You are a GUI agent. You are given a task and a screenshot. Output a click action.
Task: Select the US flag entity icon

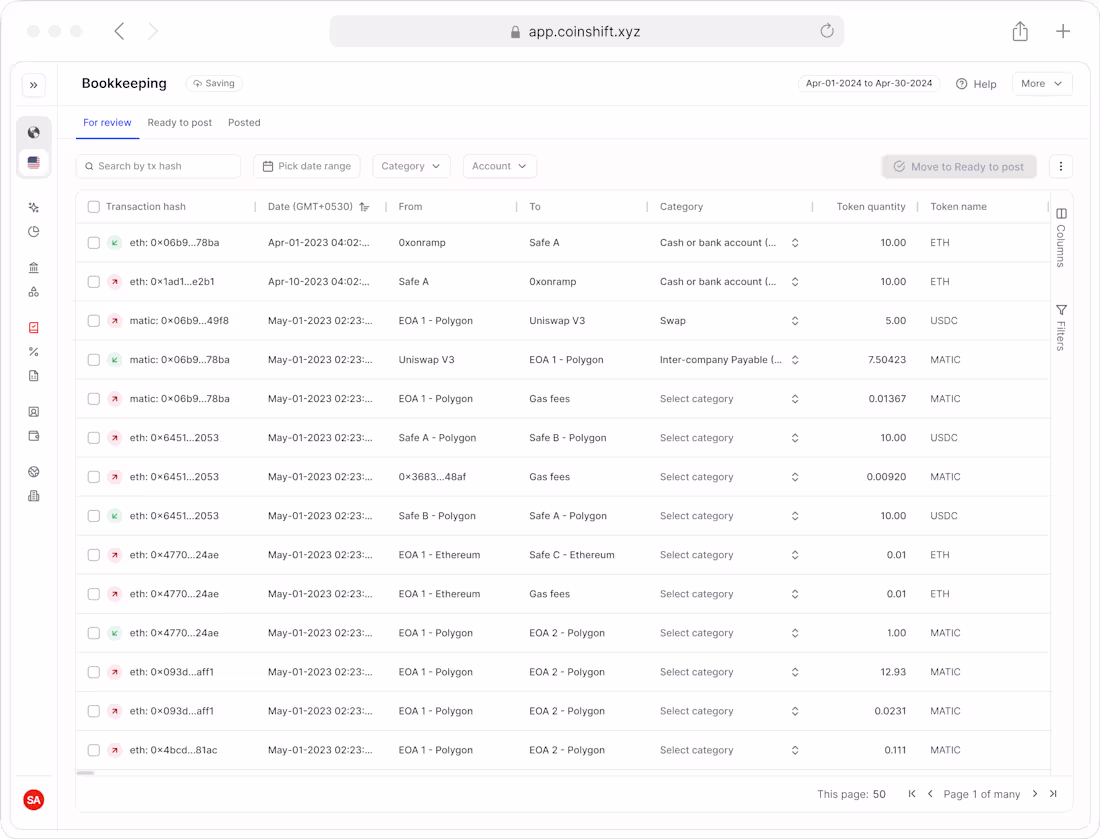pyautogui.click(x=33, y=162)
